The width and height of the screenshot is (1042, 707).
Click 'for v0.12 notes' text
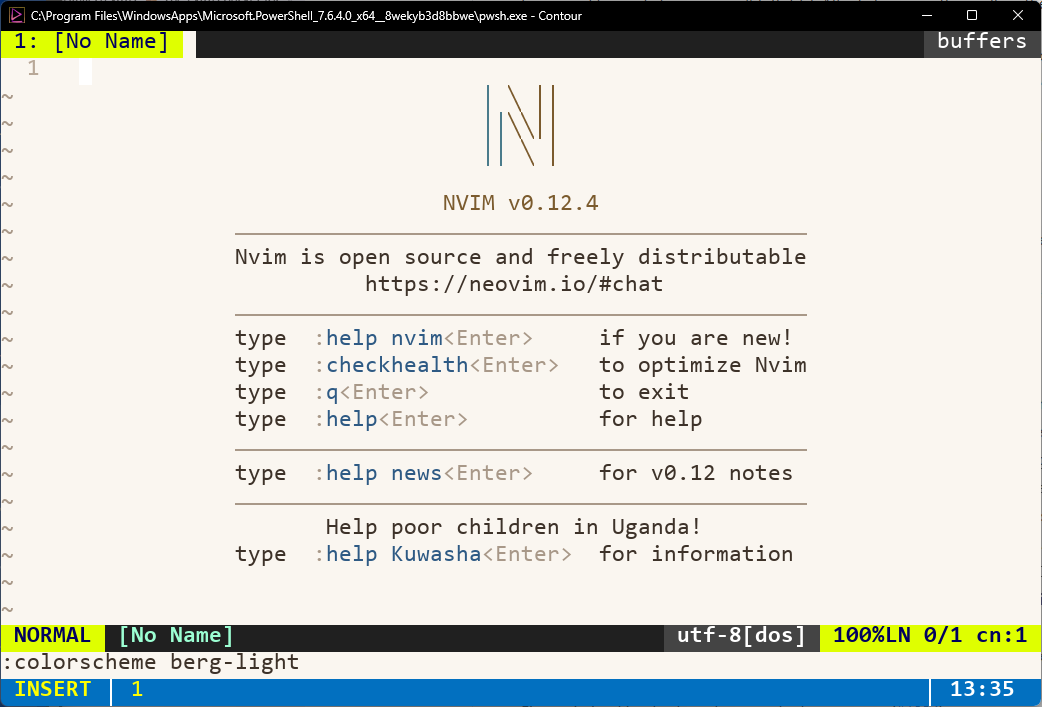(x=695, y=473)
